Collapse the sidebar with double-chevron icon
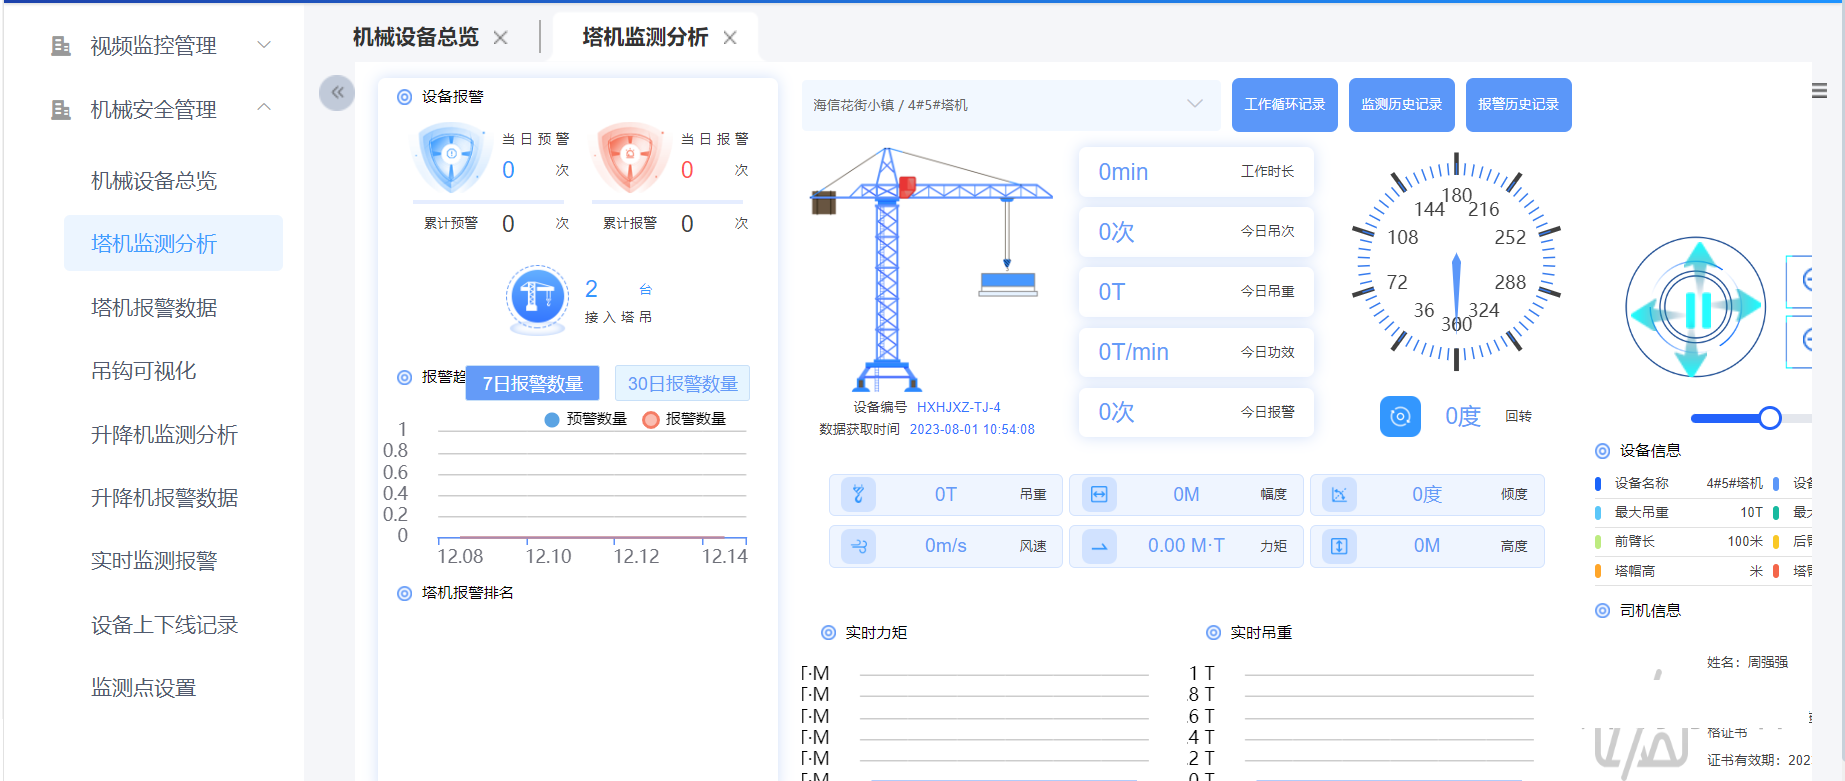Screen dimensions: 1845x781 coord(337,93)
